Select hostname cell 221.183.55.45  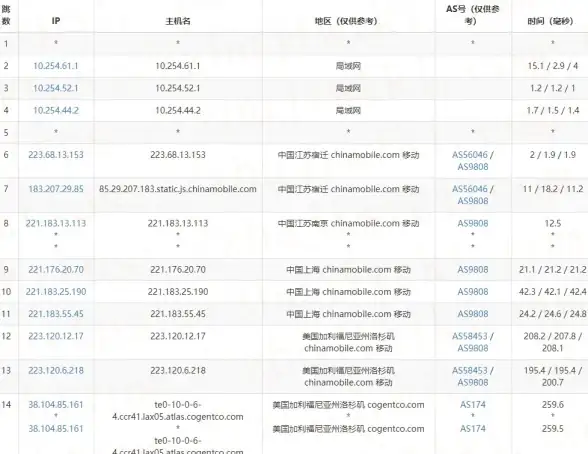tap(178, 314)
